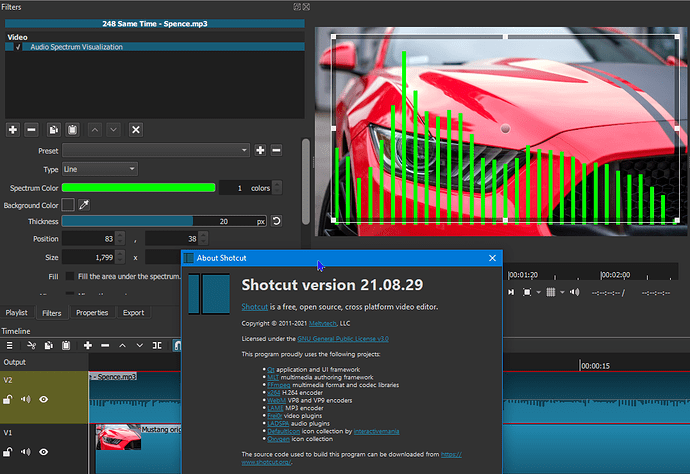Undock the Filters panel
This screenshot has width=690, height=474.
297,7
